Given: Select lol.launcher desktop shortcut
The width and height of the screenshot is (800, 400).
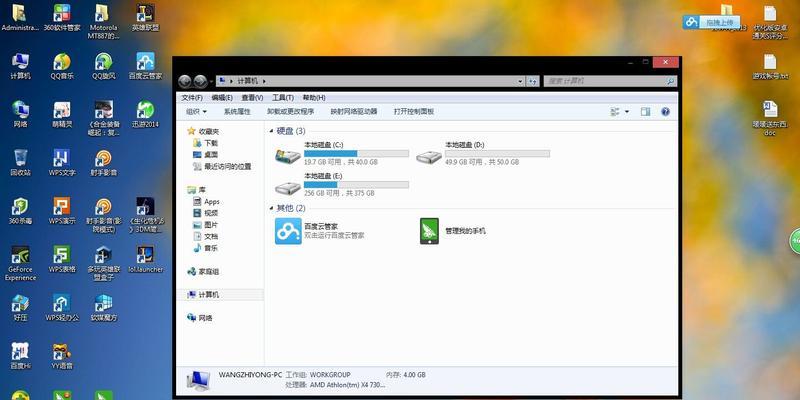Looking at the screenshot, I should tap(145, 259).
